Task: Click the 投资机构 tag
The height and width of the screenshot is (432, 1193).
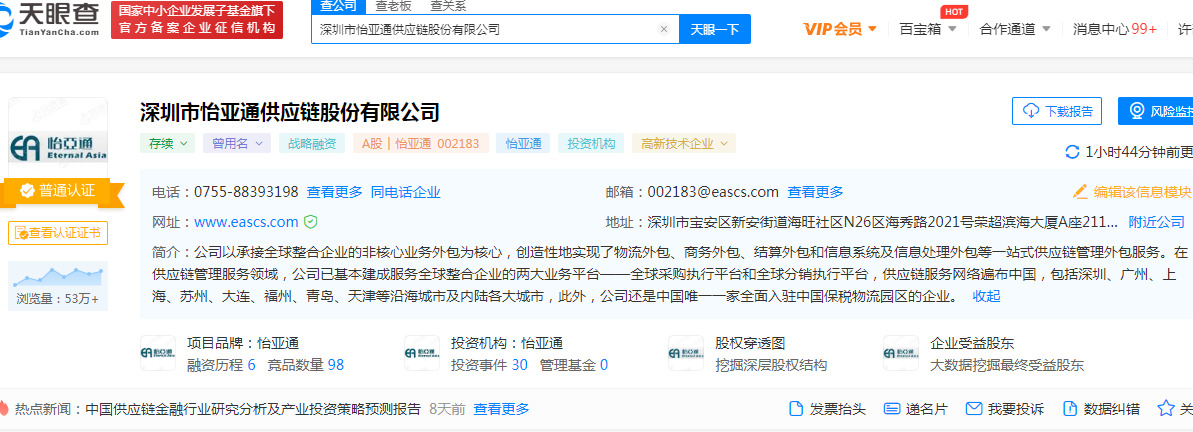Action: tap(591, 143)
